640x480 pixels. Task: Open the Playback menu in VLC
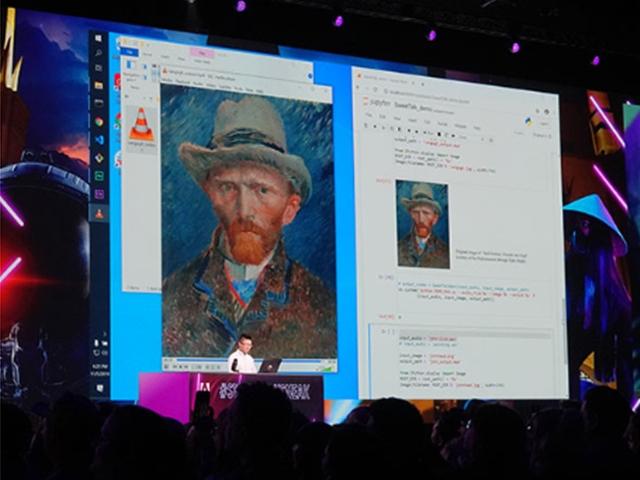tap(183, 83)
